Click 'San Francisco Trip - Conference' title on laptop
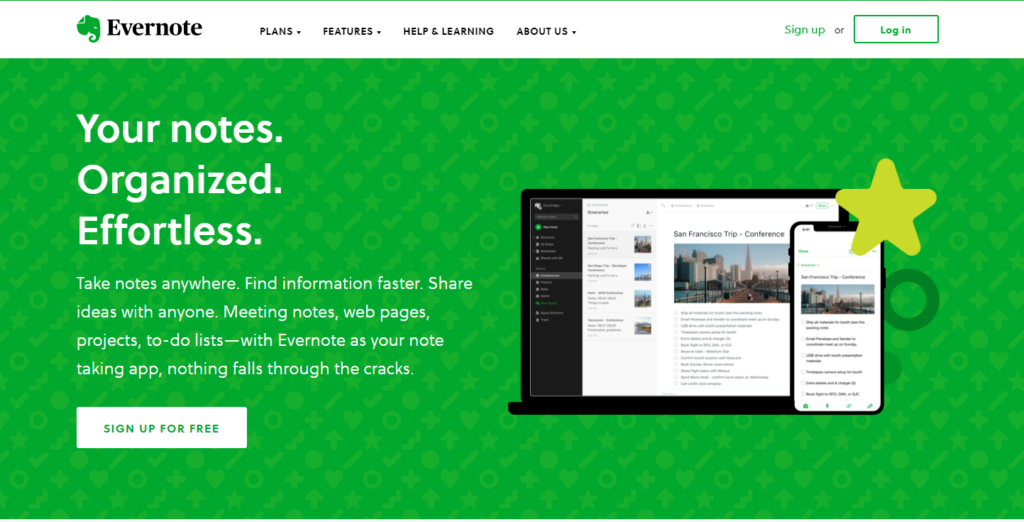Screen dimensions: 1024x522 tap(729, 234)
